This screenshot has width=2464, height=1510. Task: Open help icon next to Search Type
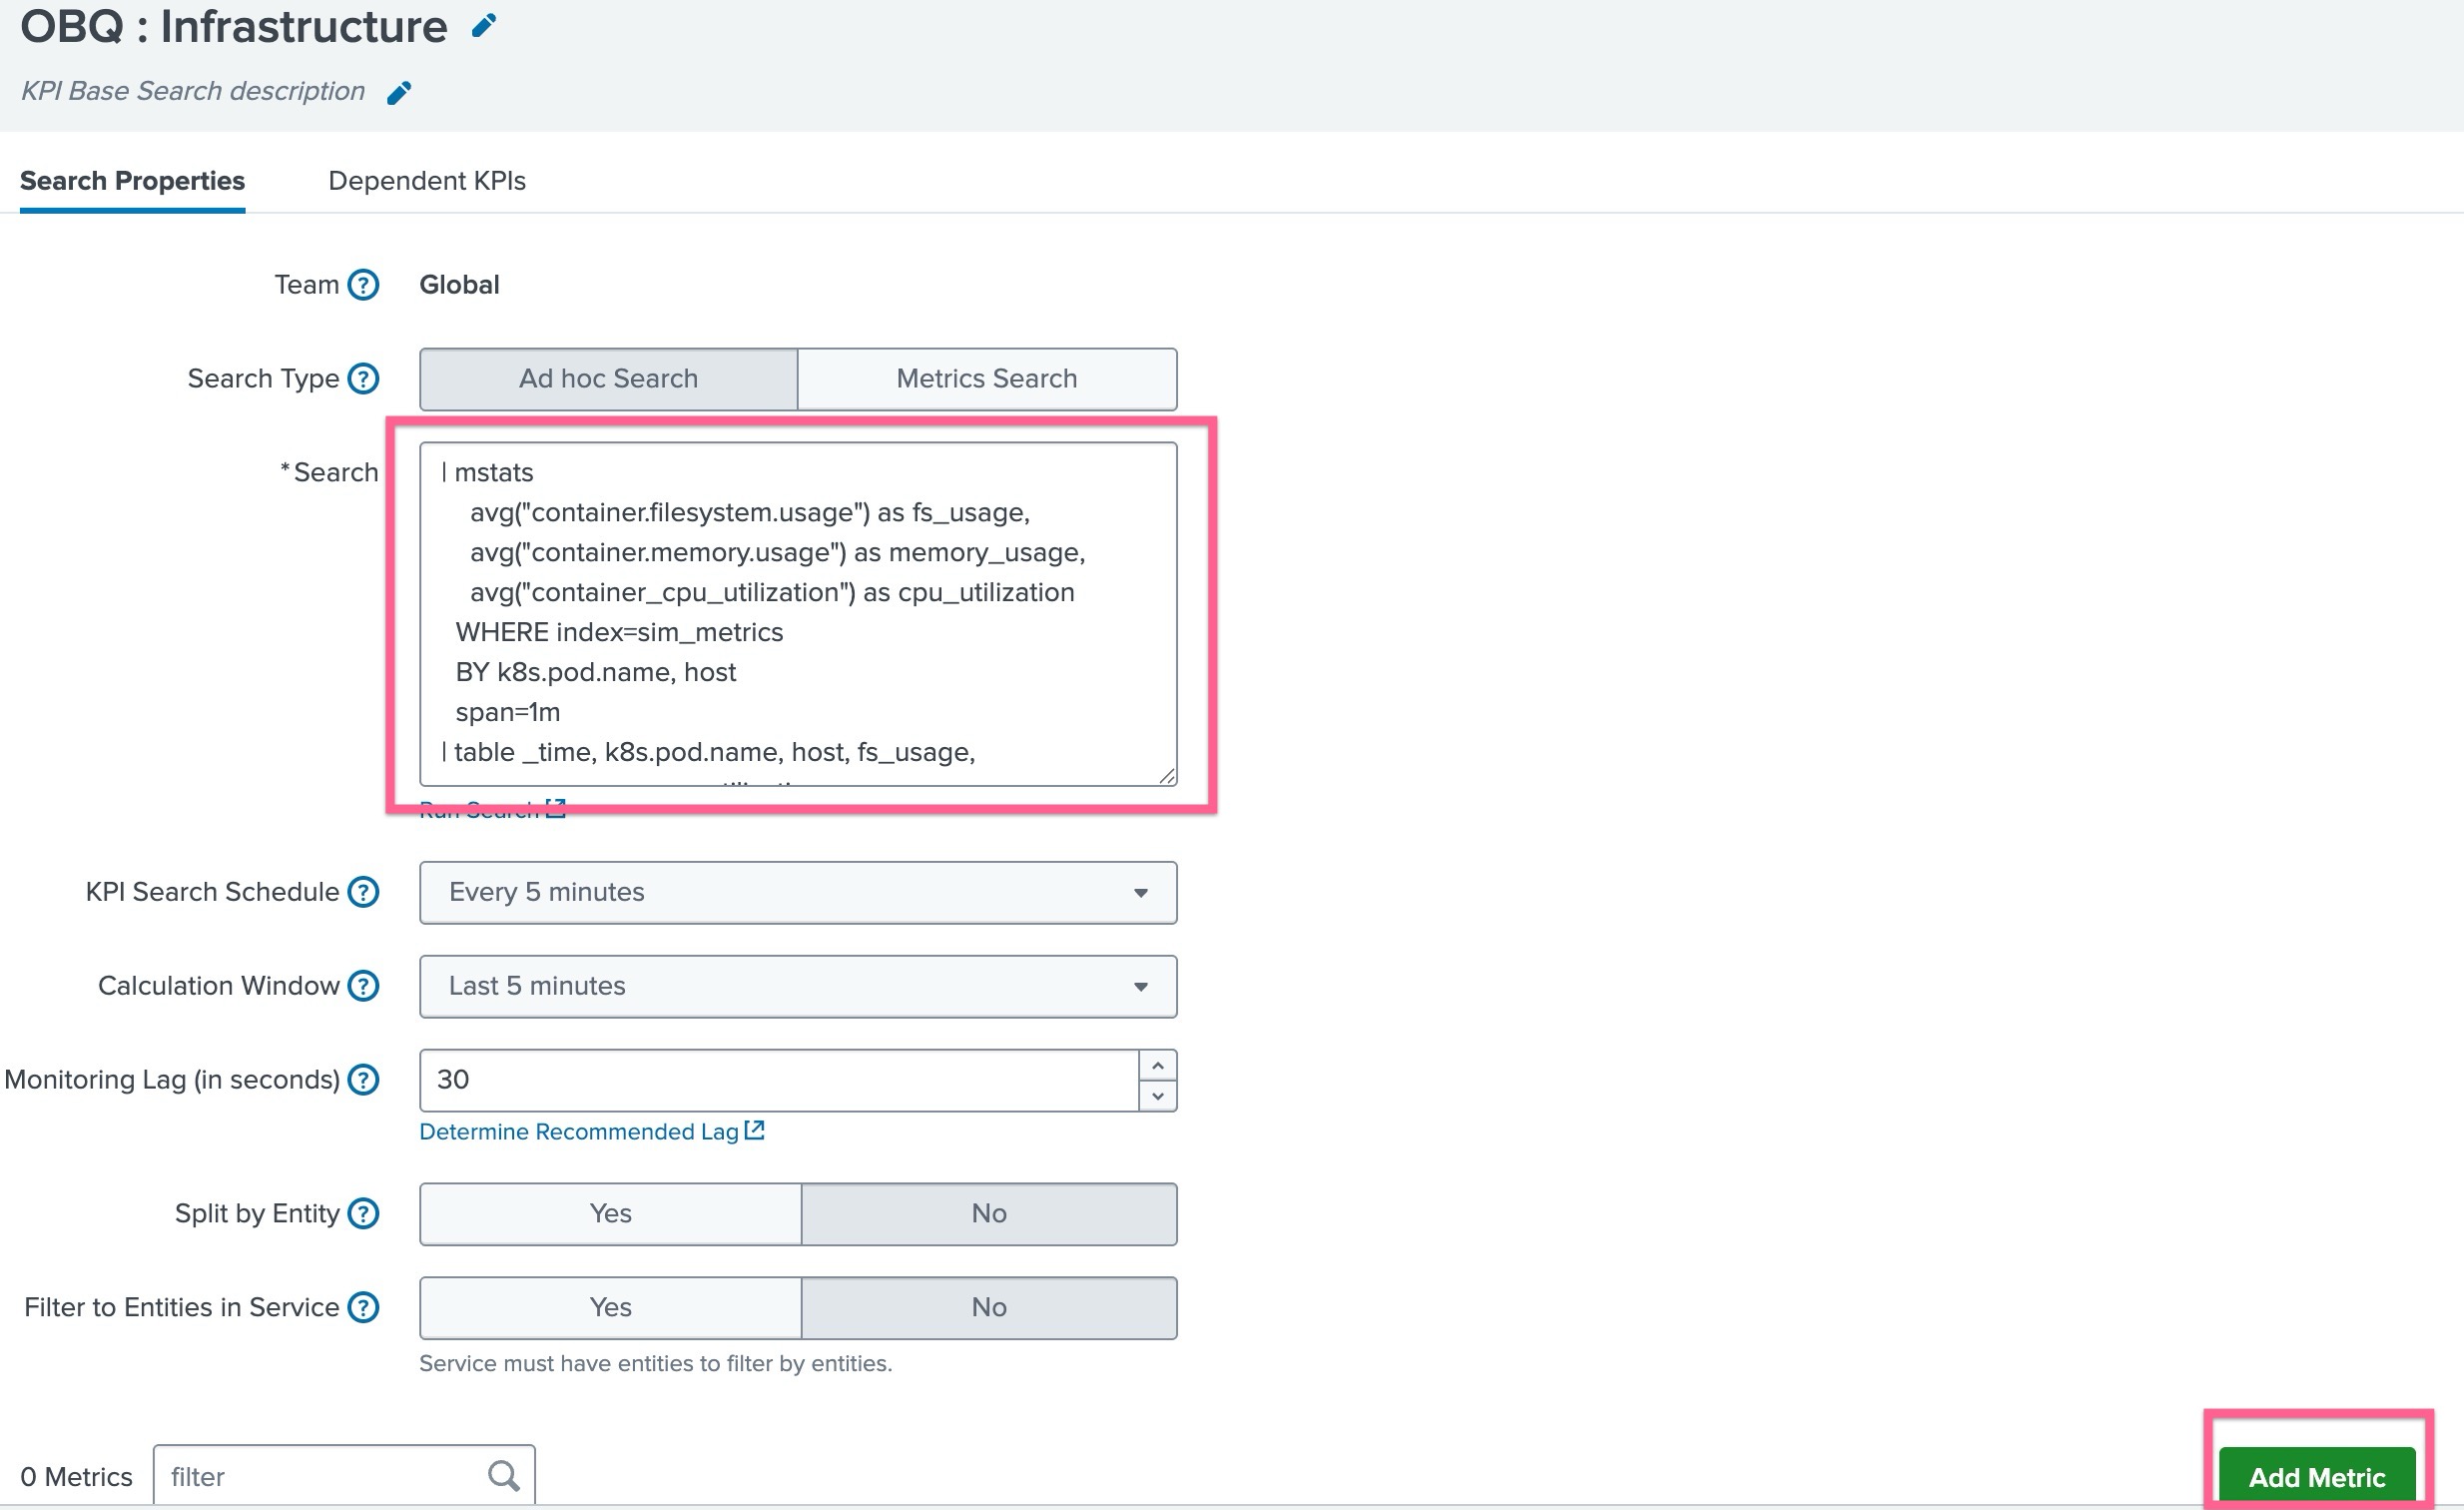click(x=363, y=379)
